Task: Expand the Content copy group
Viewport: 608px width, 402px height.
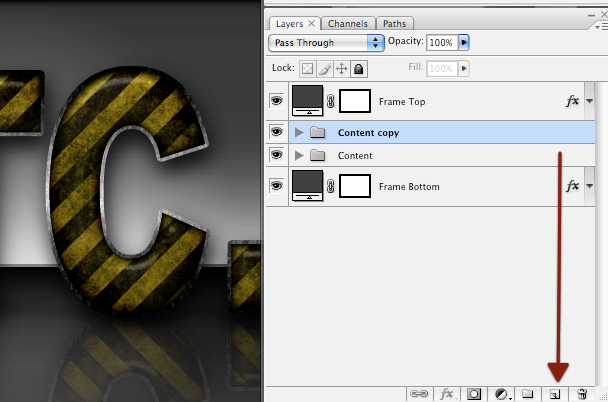Action: pyautogui.click(x=299, y=133)
